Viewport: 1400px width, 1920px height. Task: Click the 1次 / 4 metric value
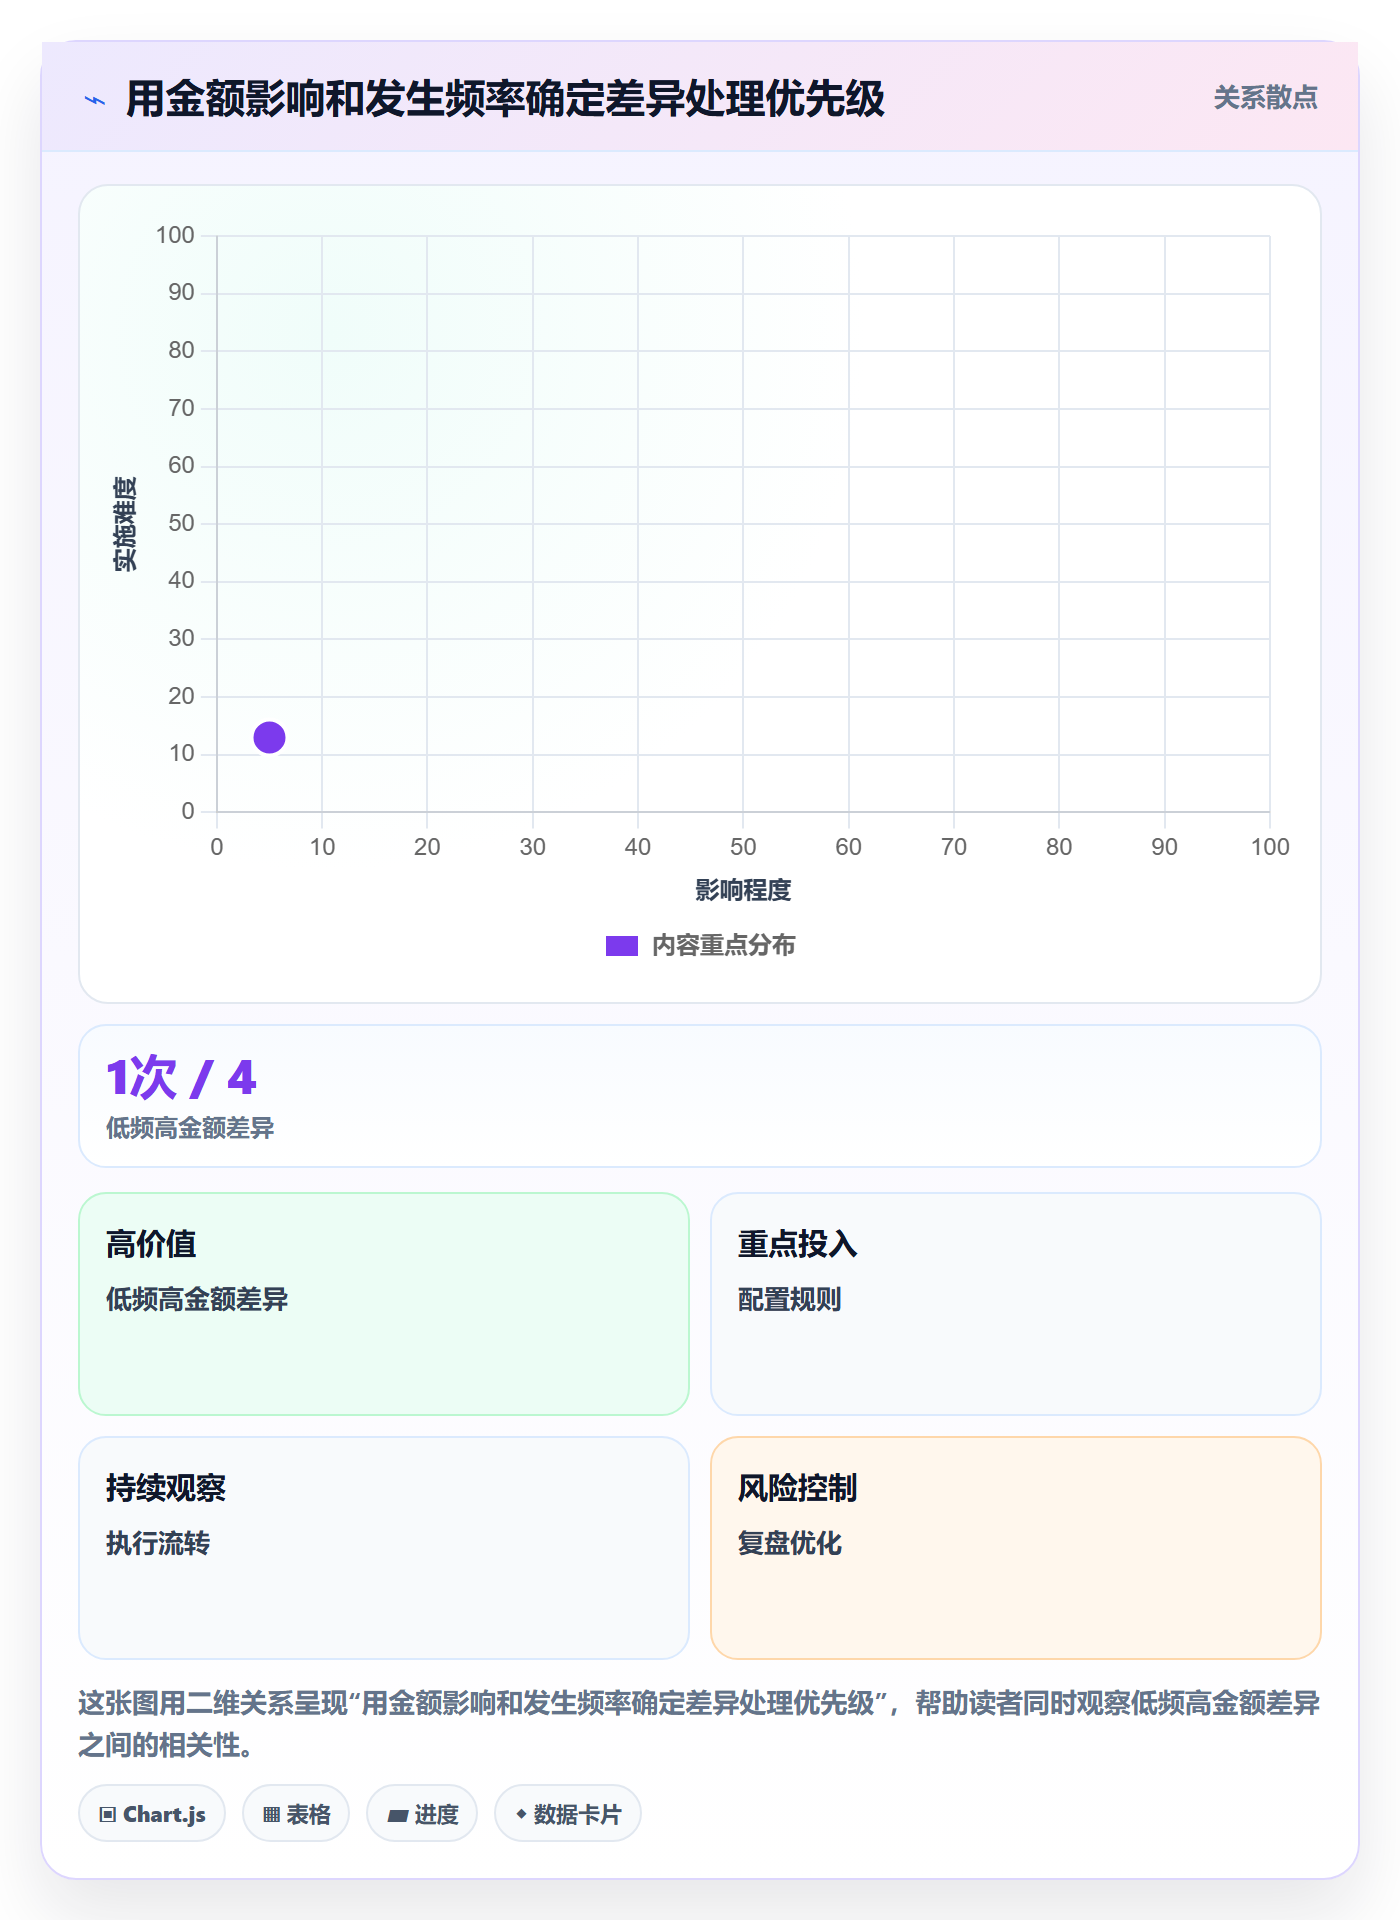[181, 1078]
